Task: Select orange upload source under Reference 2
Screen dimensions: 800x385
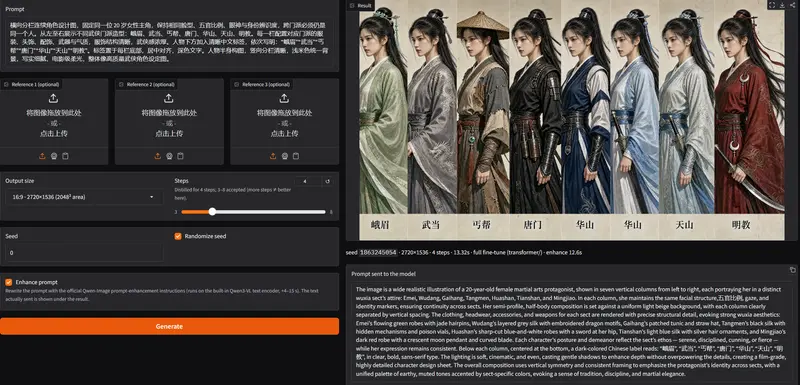Action: 158,156
